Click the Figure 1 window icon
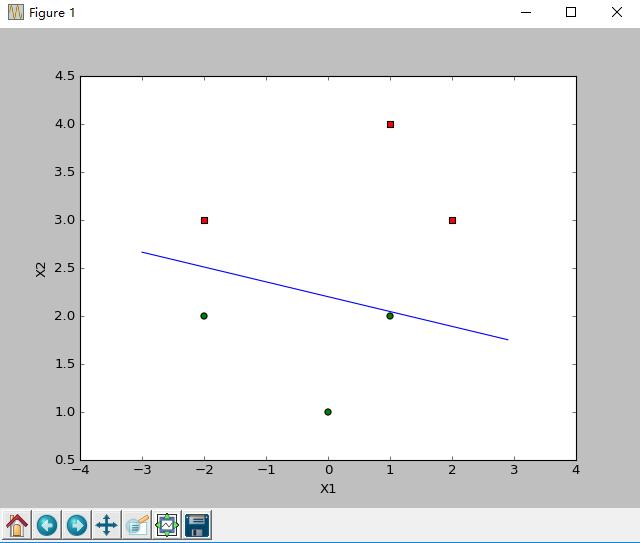This screenshot has width=640, height=543. click(16, 12)
